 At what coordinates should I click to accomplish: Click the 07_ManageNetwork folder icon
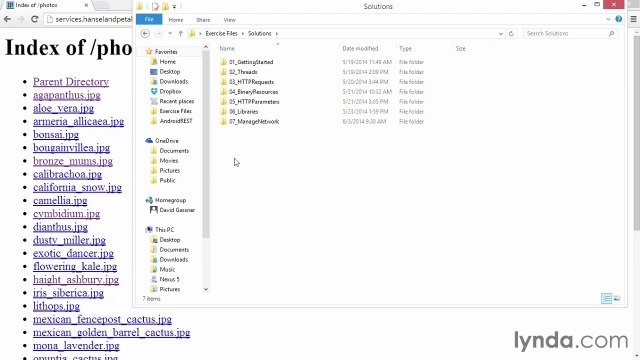click(x=223, y=121)
